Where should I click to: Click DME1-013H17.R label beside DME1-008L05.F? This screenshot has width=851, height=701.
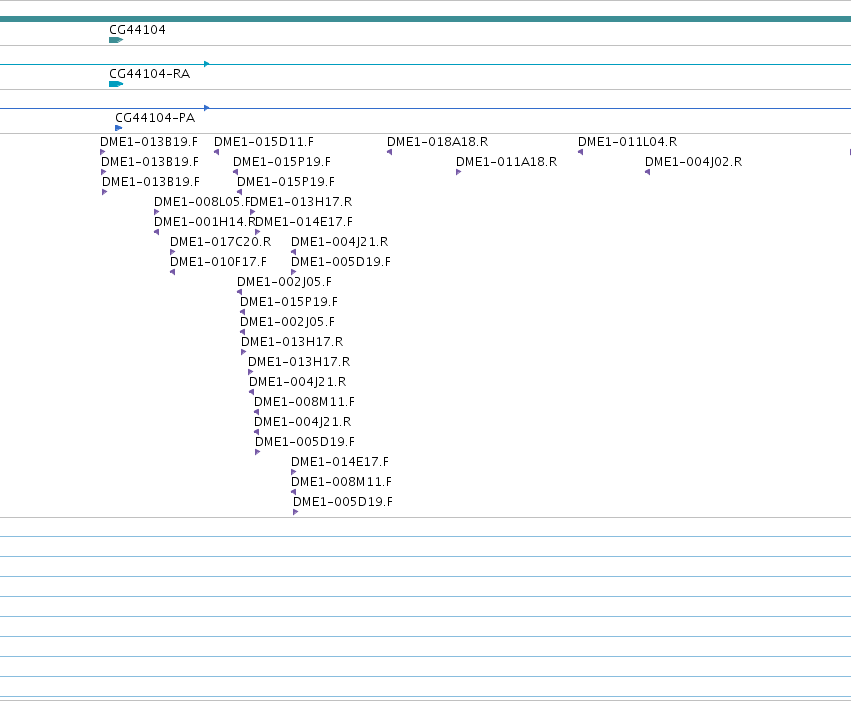tap(301, 202)
